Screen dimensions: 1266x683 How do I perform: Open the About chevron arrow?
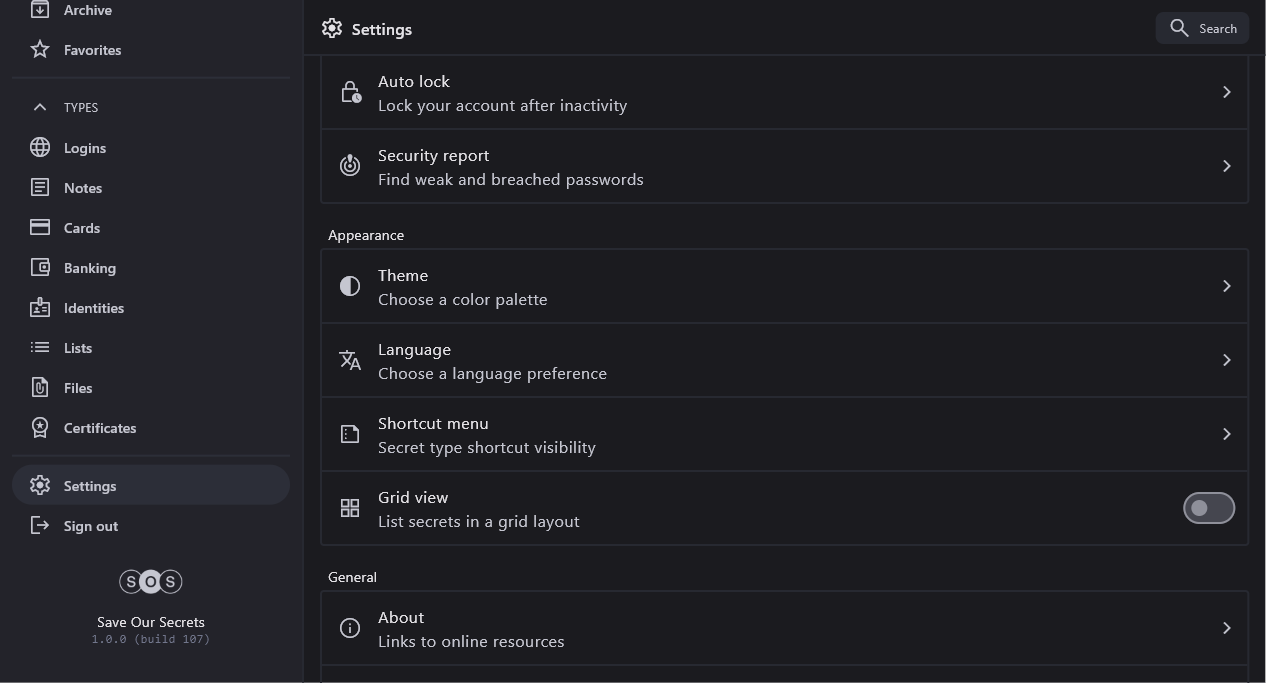click(x=1226, y=628)
